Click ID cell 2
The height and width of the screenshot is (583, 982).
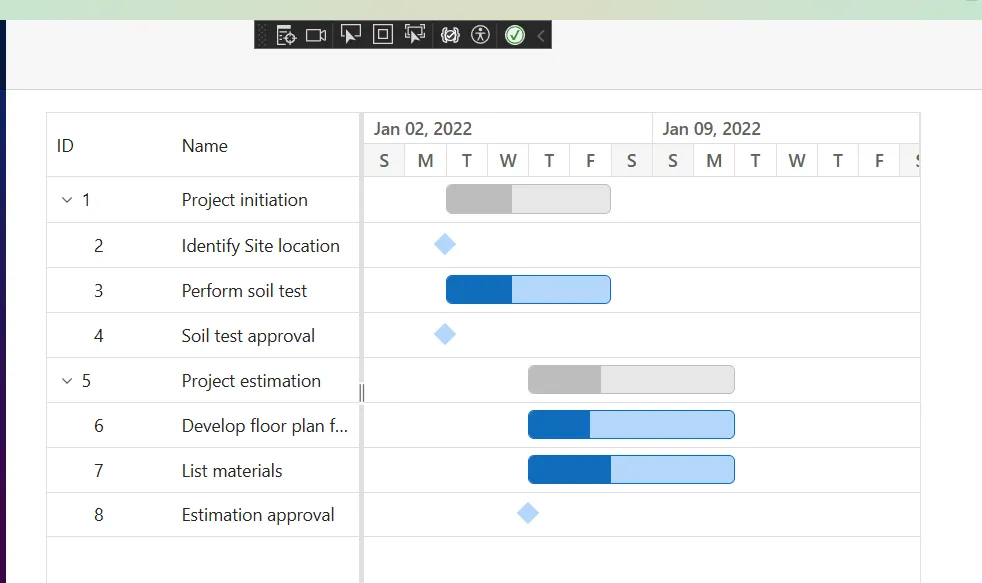point(109,245)
